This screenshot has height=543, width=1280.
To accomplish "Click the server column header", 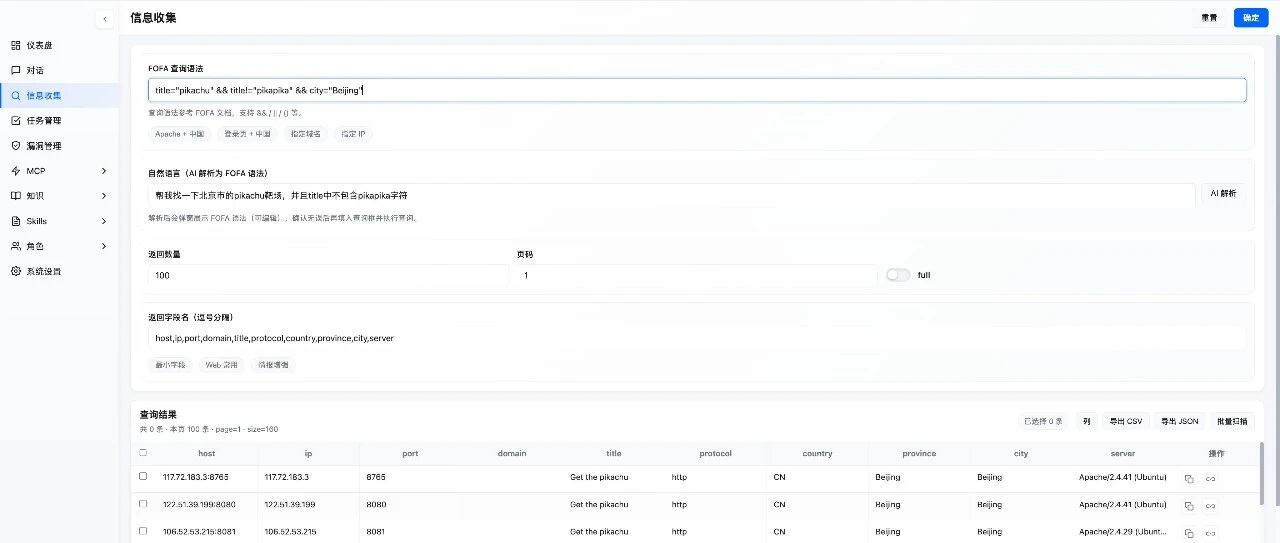I will click(x=1122, y=453).
